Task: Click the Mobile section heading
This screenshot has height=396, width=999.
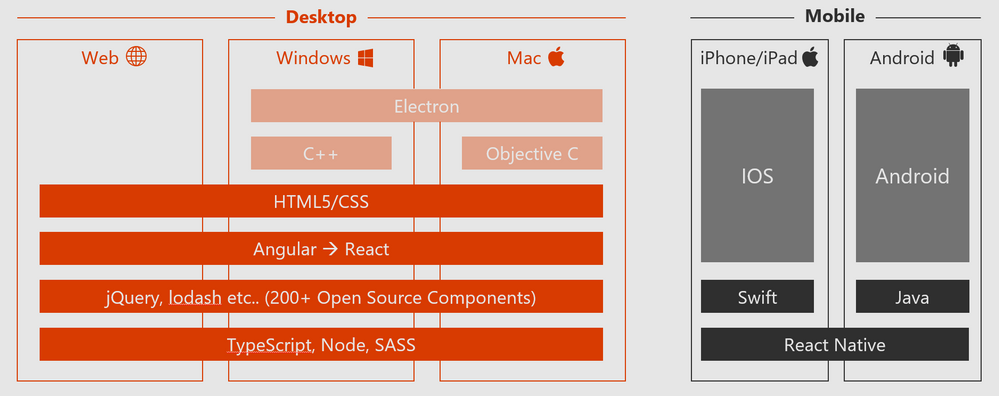Action: point(835,17)
